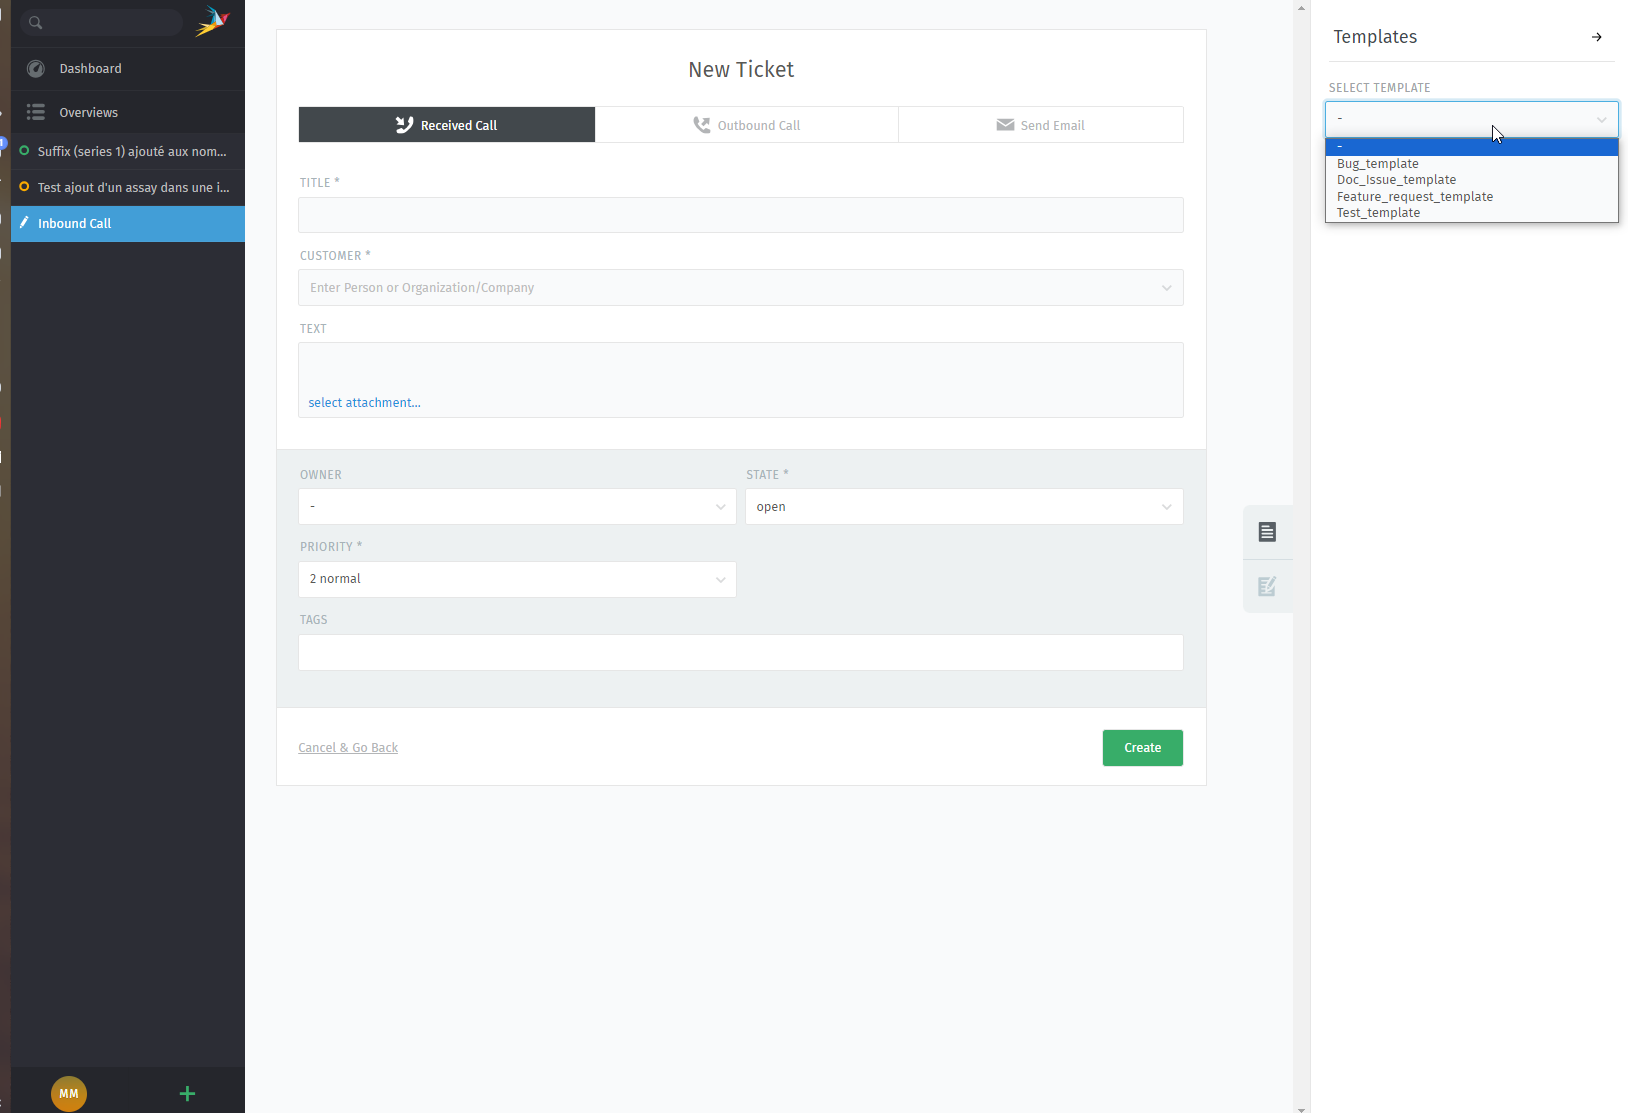Click the Title input field
Viewport: 1628px width, 1113px height.
(741, 215)
